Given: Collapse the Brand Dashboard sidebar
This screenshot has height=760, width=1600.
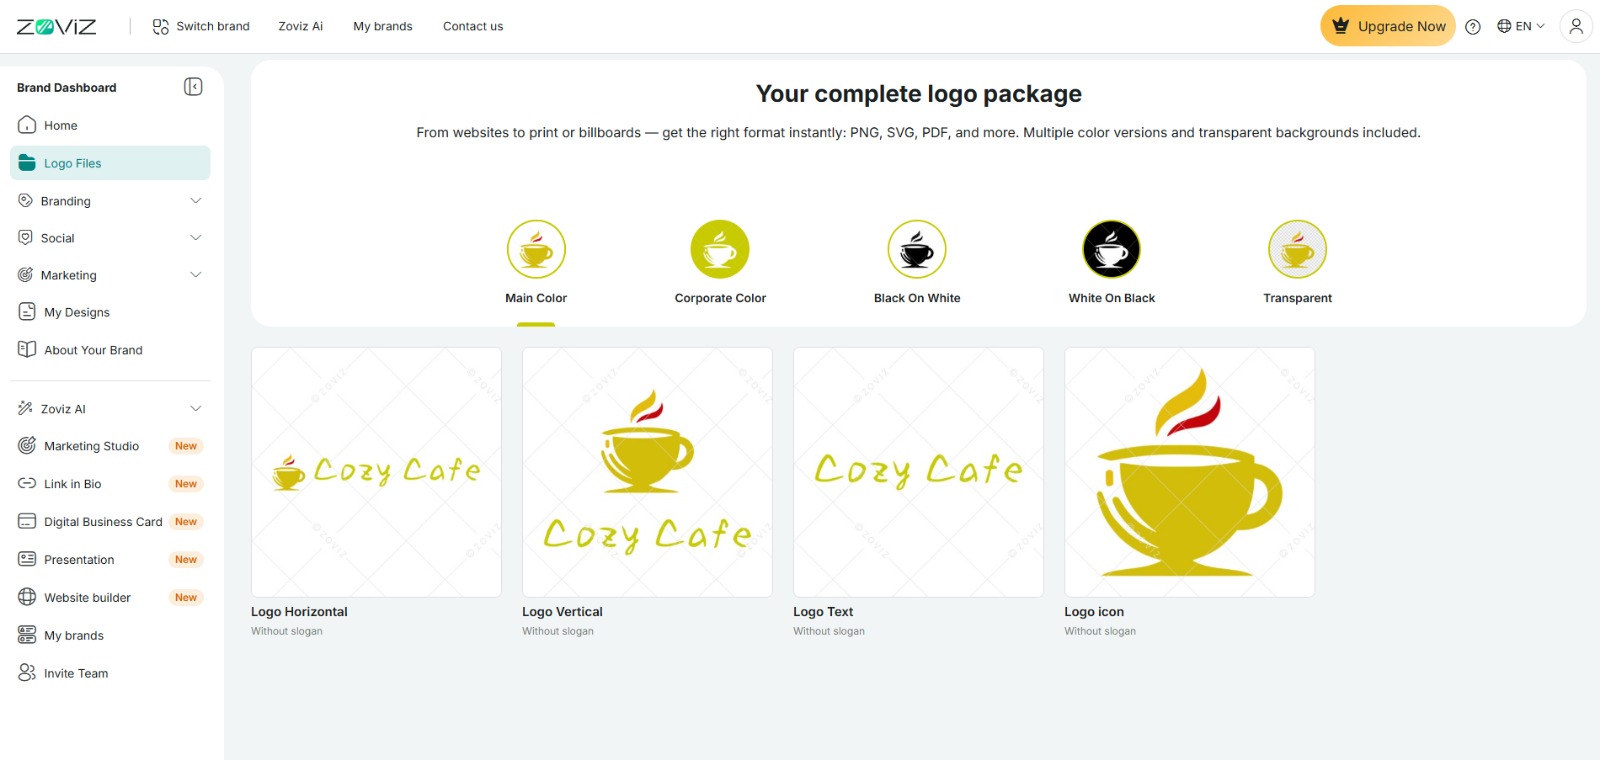Looking at the screenshot, I should (x=193, y=87).
